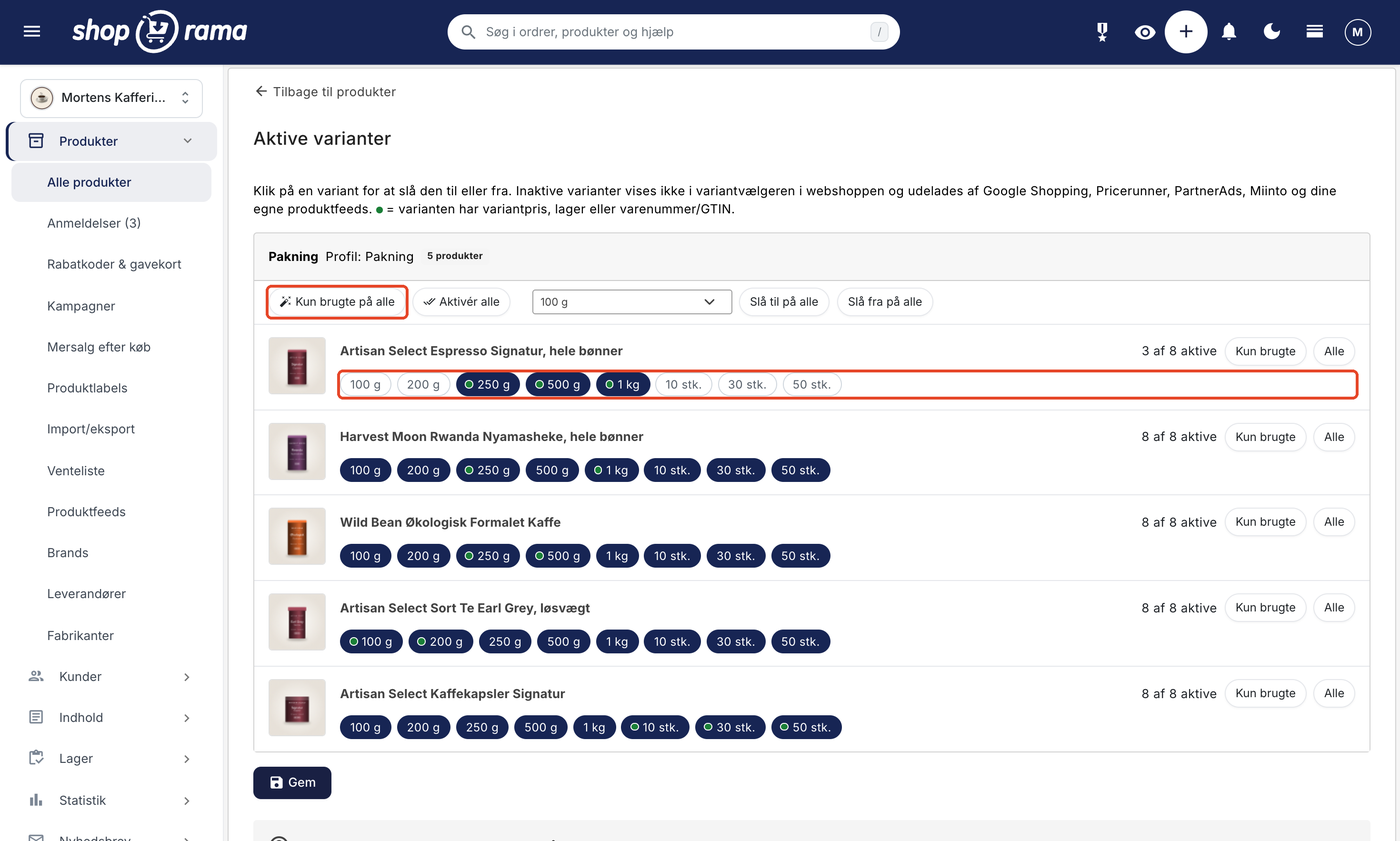Click the search magnifier icon

(x=468, y=32)
